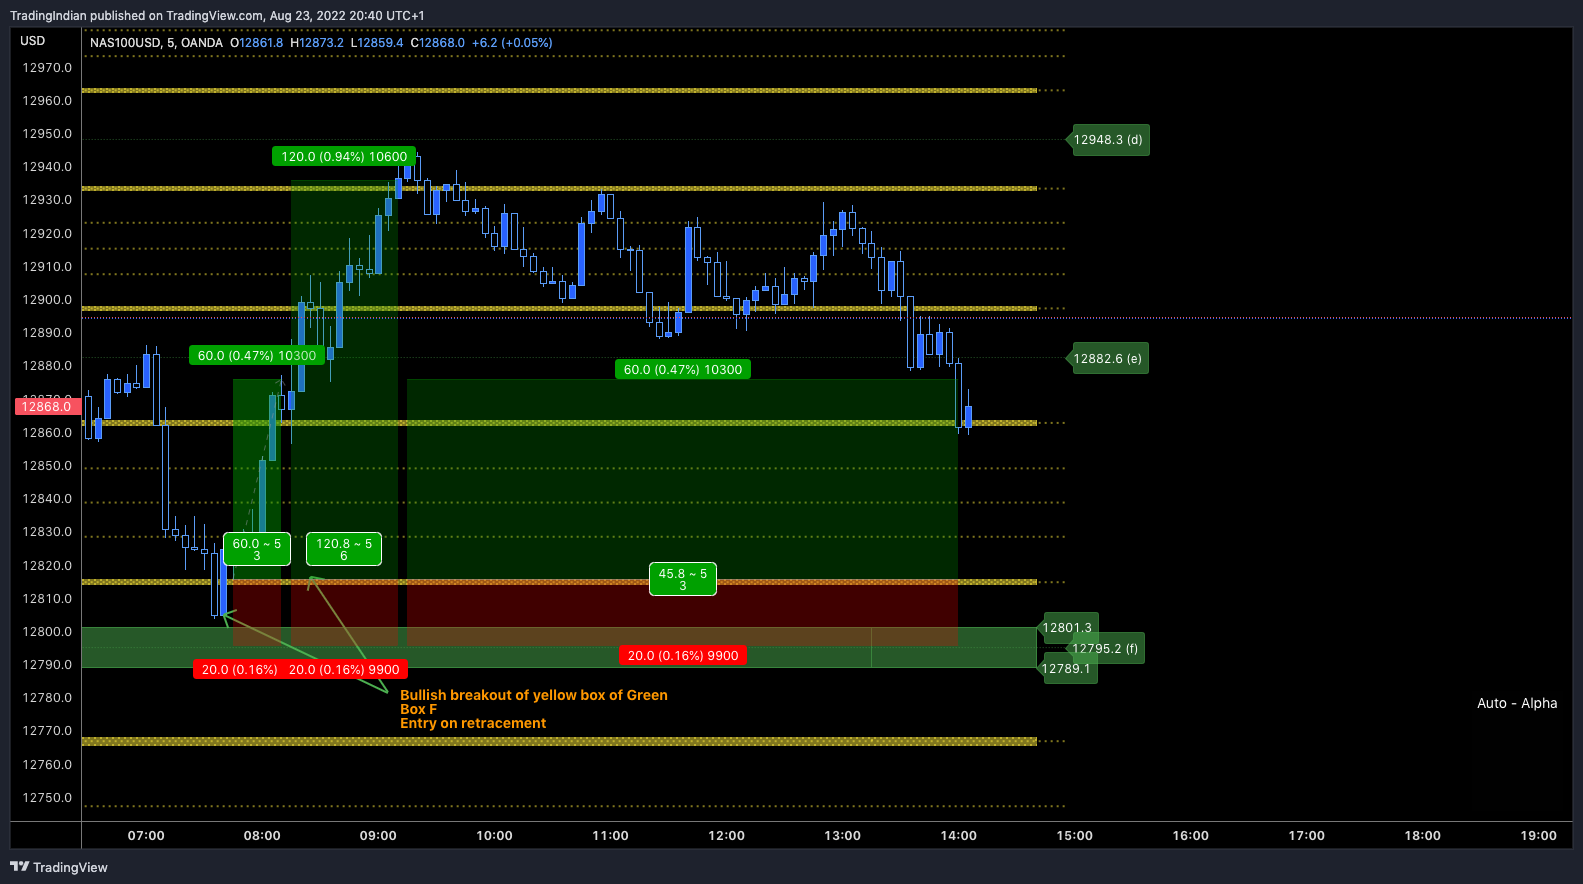This screenshot has height=884, width=1583.
Task: Click the TradingIndian published header text
Action: click(x=217, y=16)
